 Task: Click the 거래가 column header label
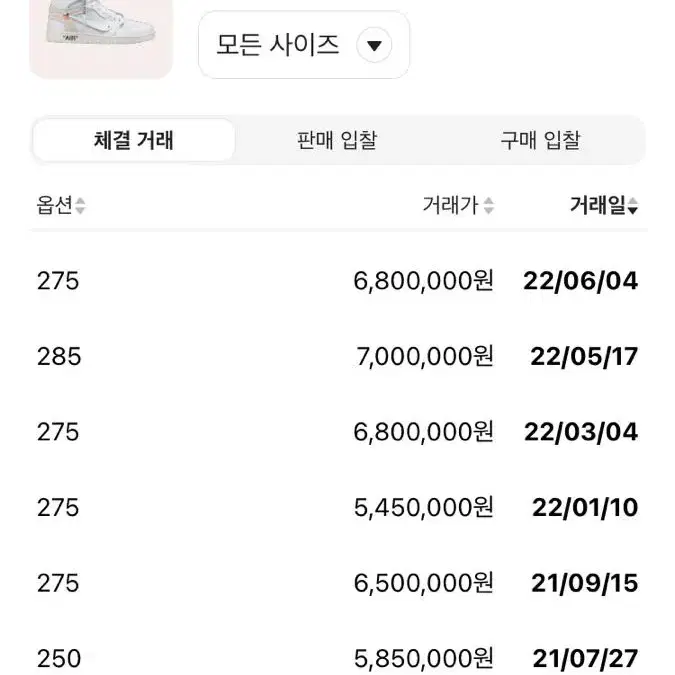click(451, 205)
